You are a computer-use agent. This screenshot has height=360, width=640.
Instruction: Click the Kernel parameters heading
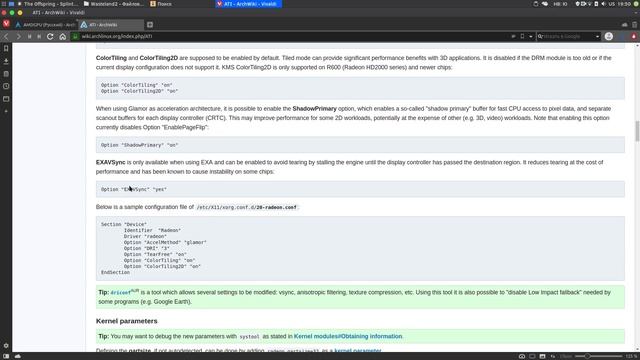127,321
